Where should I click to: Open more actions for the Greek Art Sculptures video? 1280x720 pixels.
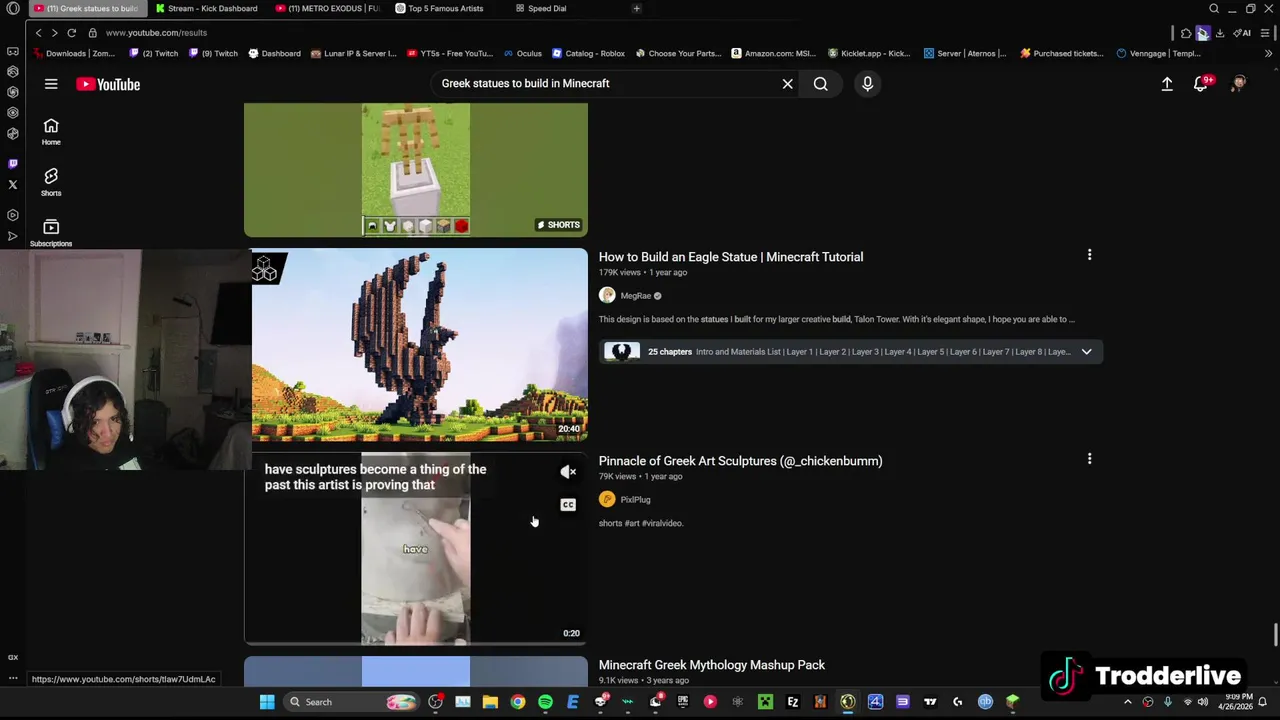click(x=1089, y=459)
